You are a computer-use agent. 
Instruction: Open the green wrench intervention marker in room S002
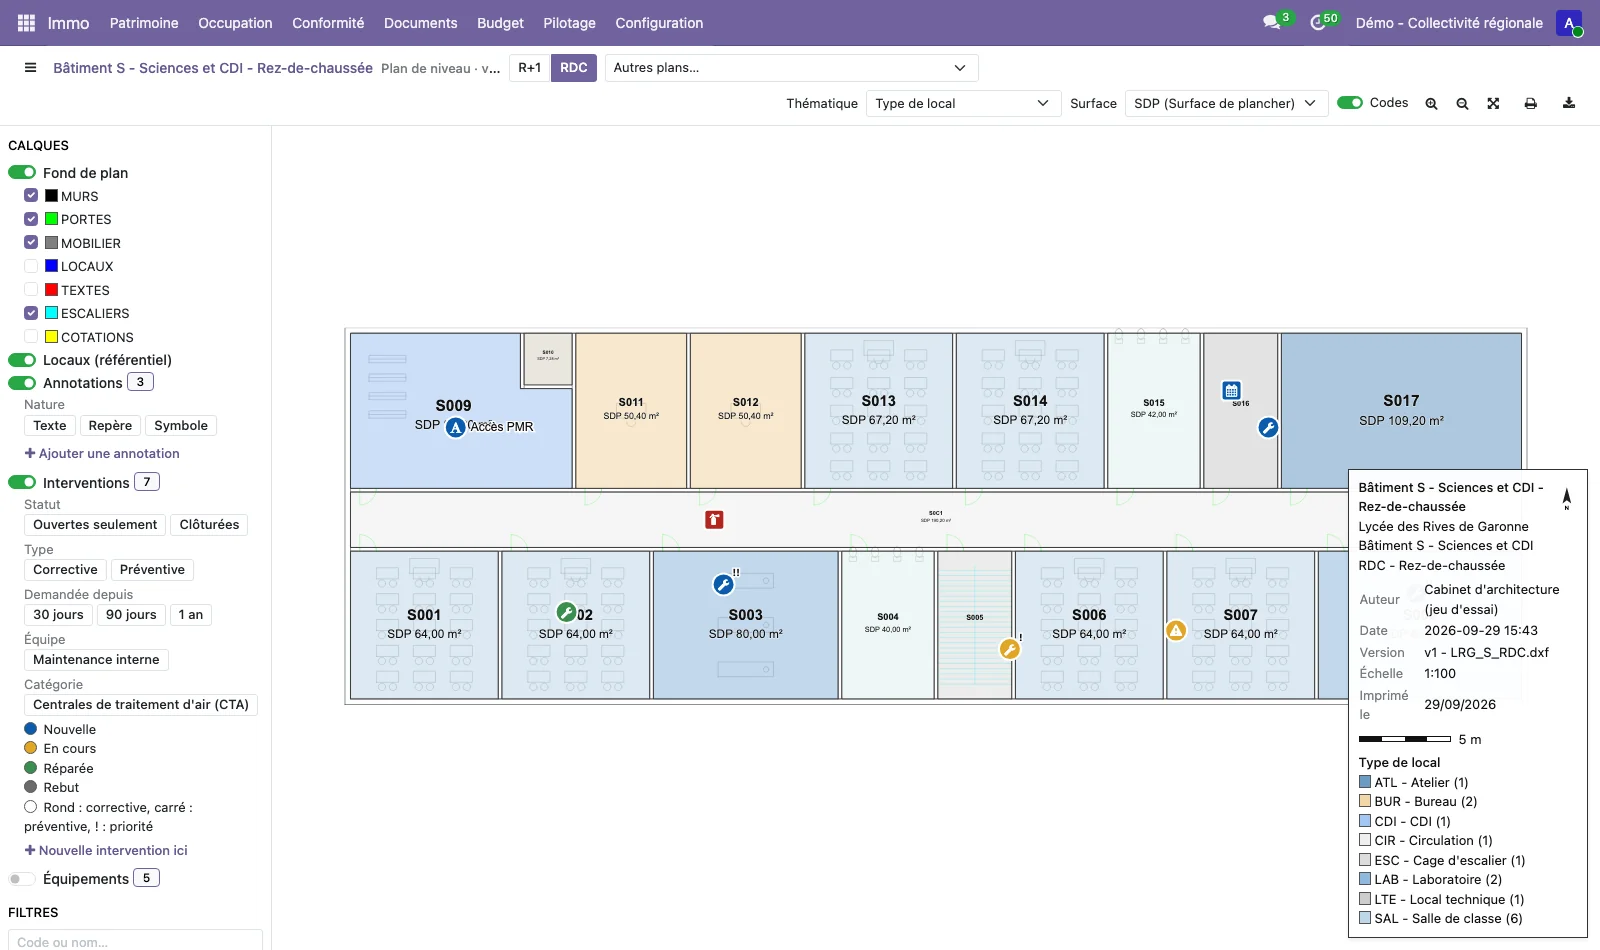point(566,612)
